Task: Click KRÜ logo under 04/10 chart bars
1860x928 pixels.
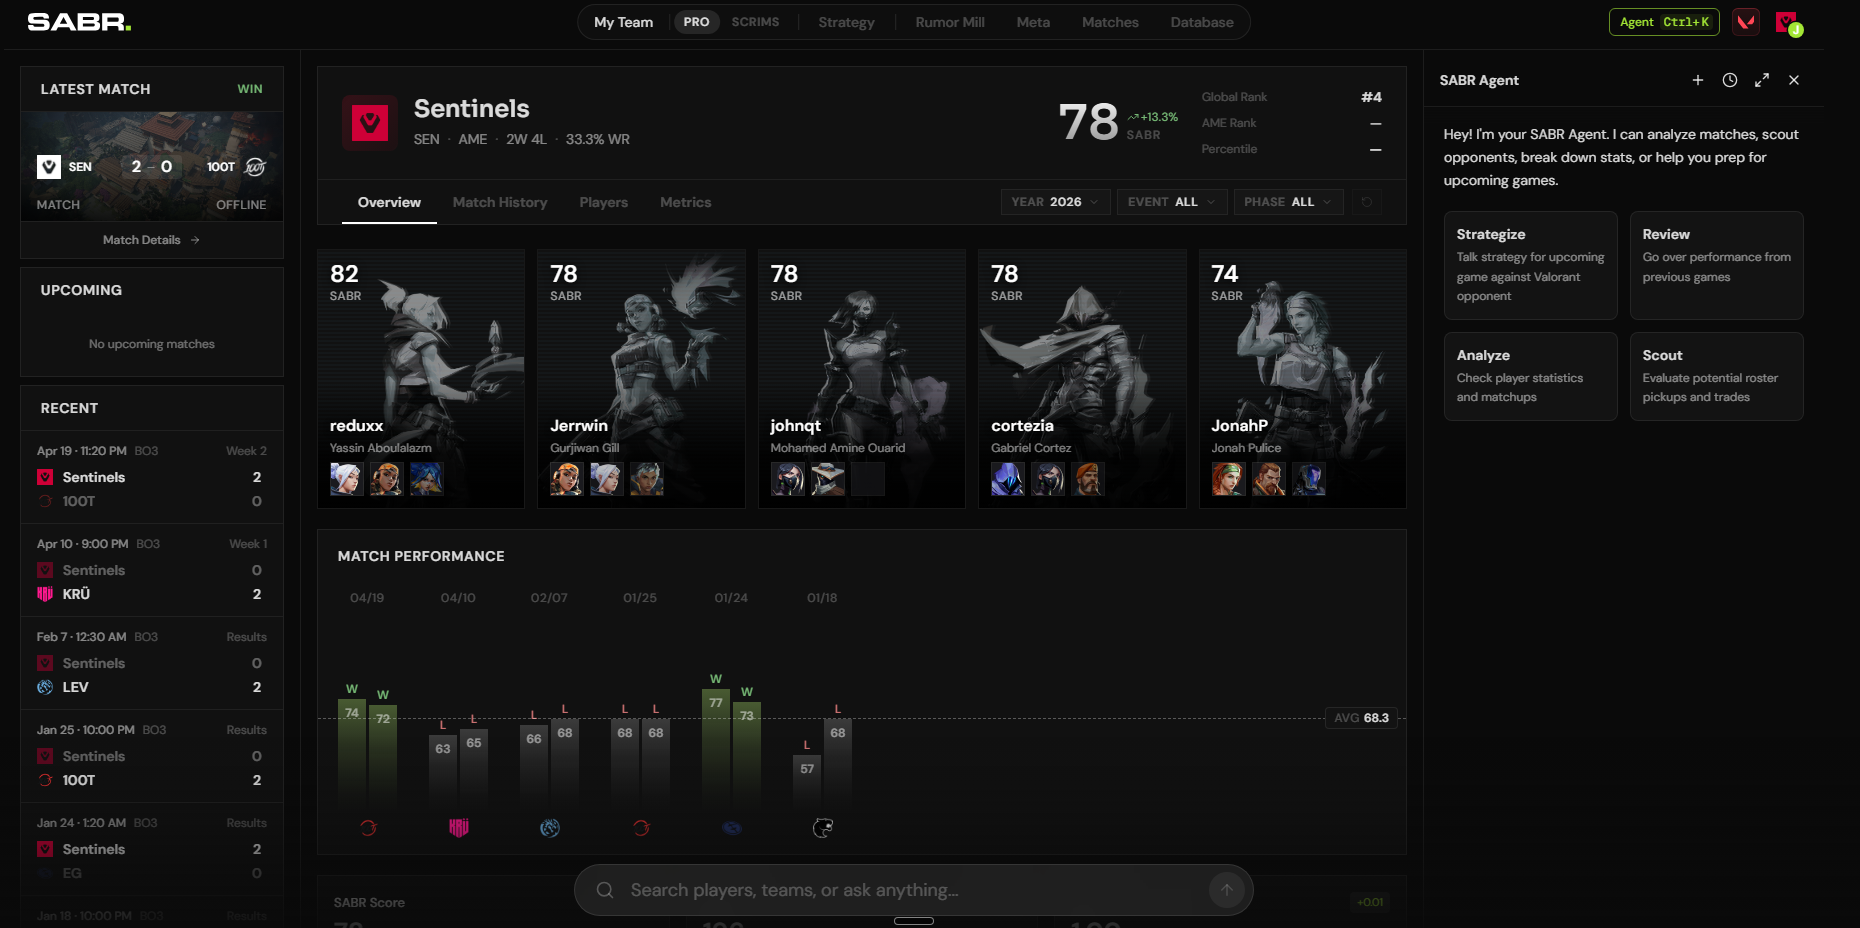Action: pyautogui.click(x=459, y=827)
